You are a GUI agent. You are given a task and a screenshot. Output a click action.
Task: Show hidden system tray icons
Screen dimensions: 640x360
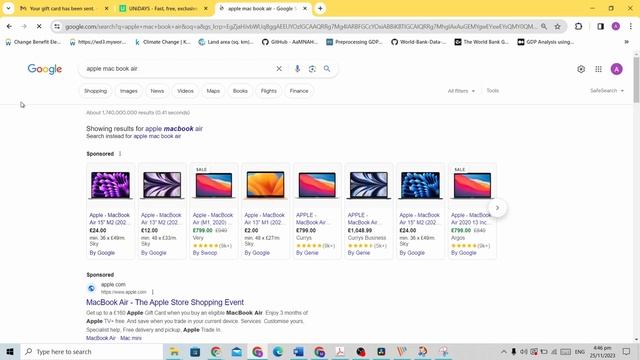(x=504, y=351)
